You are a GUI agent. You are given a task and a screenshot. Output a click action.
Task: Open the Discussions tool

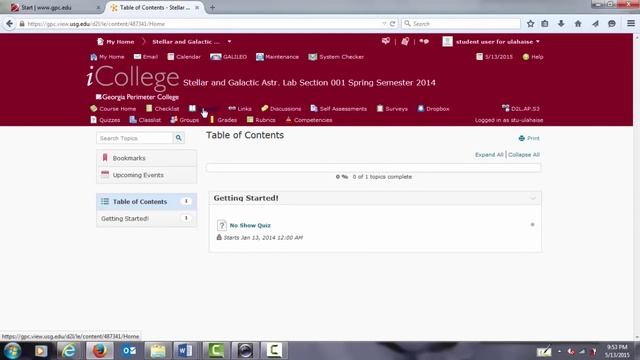281,109
